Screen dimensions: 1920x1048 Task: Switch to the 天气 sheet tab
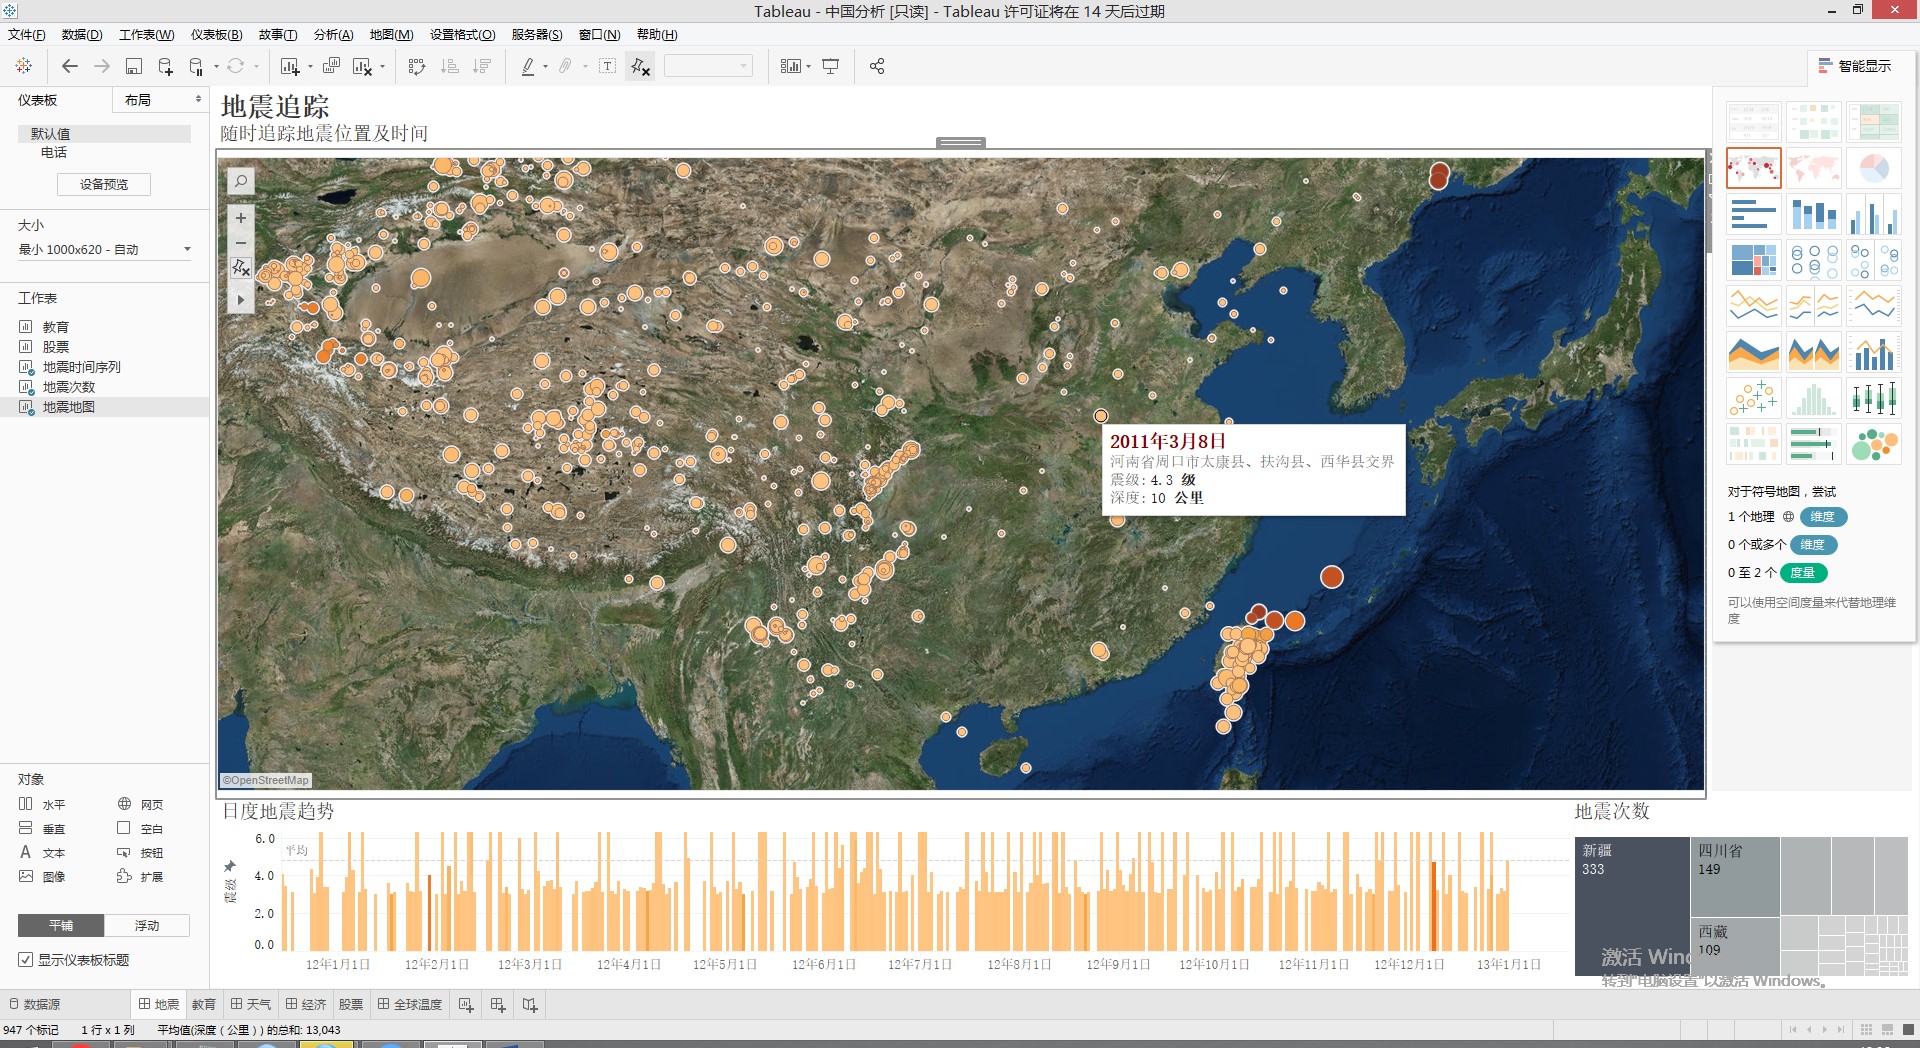click(x=251, y=1005)
